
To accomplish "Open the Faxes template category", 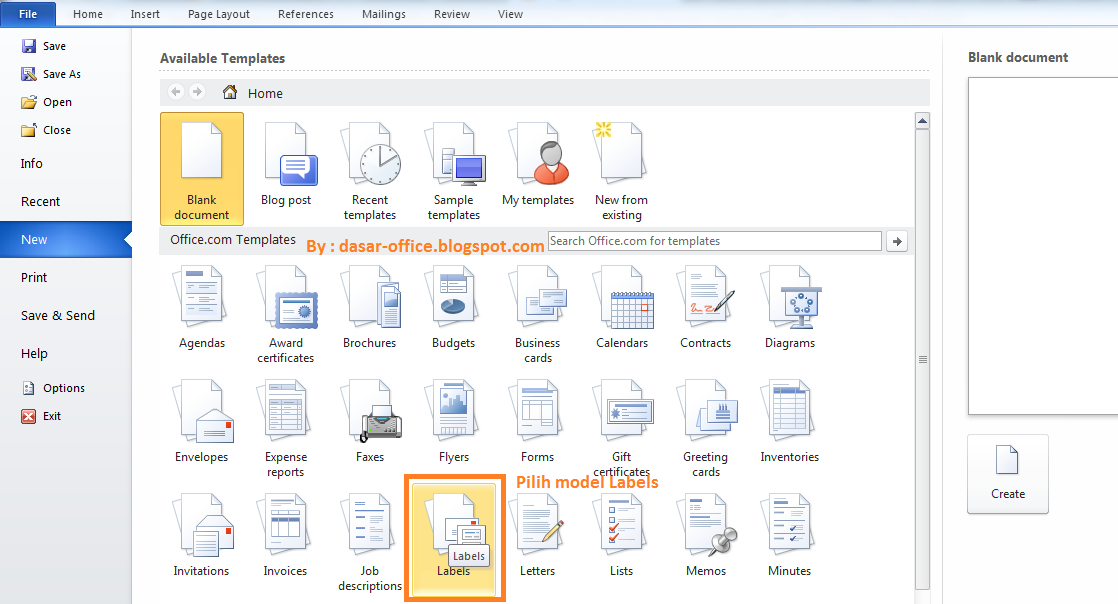I will pyautogui.click(x=369, y=422).
